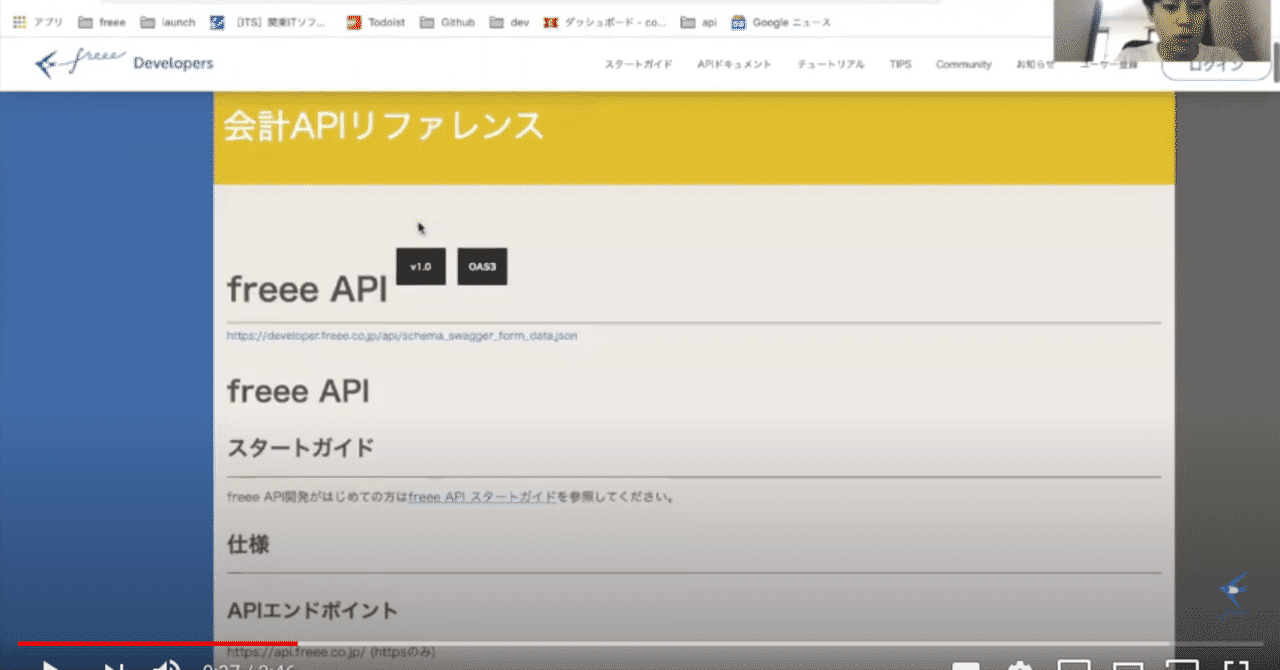This screenshot has width=1280, height=670.
Task: Select お知らせ in the top navigation
Action: [1035, 64]
